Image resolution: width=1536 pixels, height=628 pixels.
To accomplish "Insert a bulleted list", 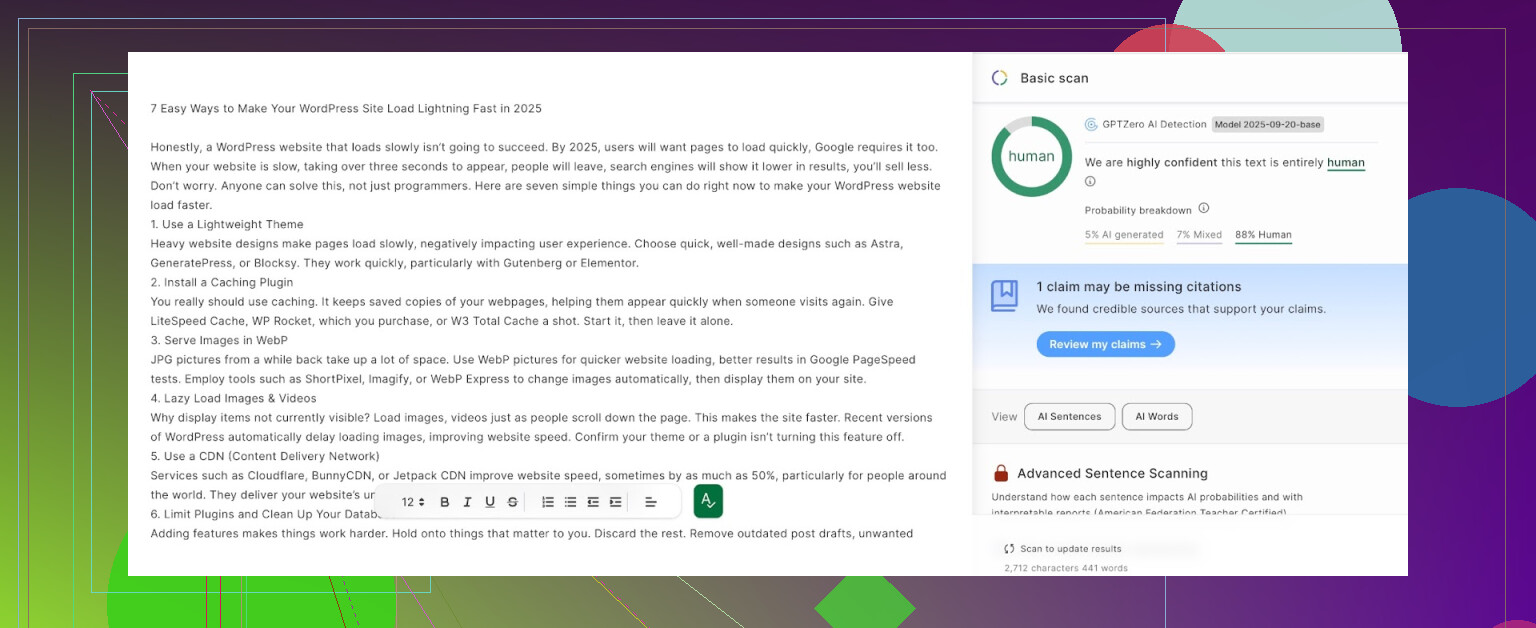I will click(x=570, y=502).
